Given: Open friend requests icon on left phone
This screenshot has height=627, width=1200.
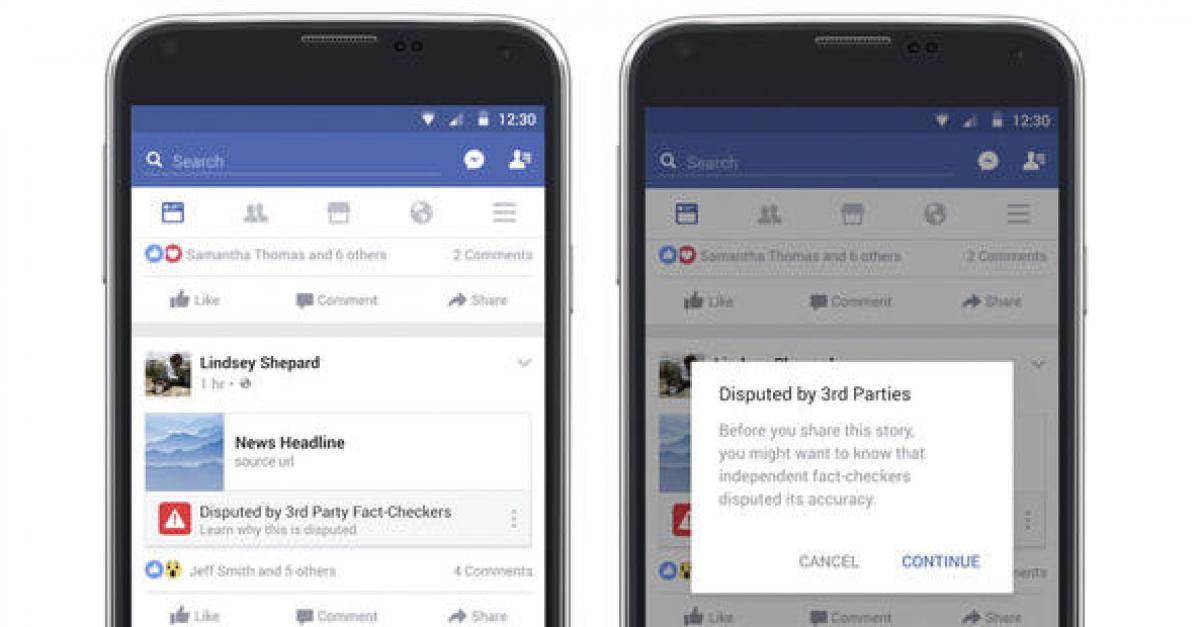Looking at the screenshot, I should click(x=519, y=160).
